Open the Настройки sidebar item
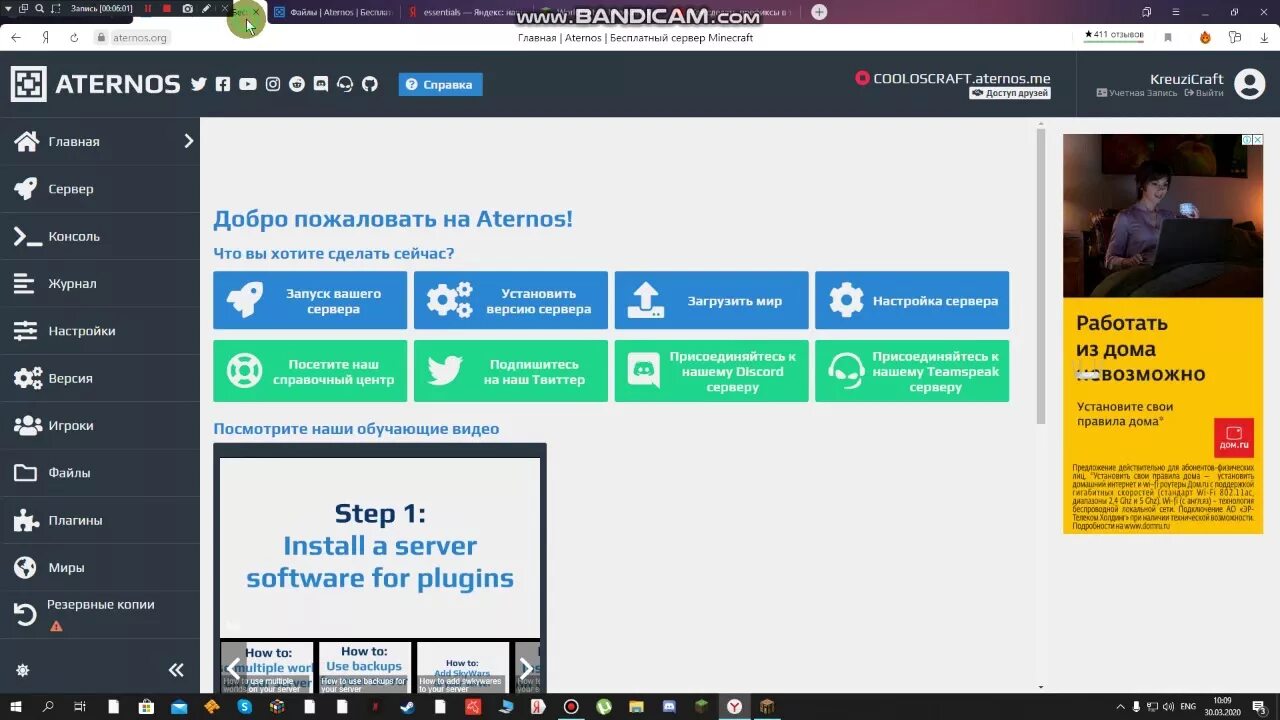This screenshot has width=1280, height=720. (x=100, y=331)
